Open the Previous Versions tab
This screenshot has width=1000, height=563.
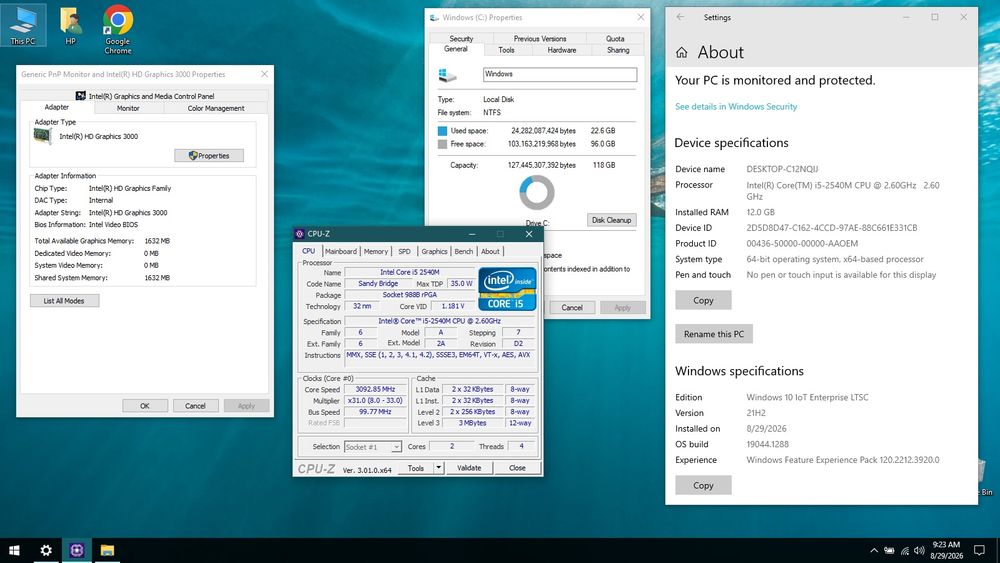540,38
